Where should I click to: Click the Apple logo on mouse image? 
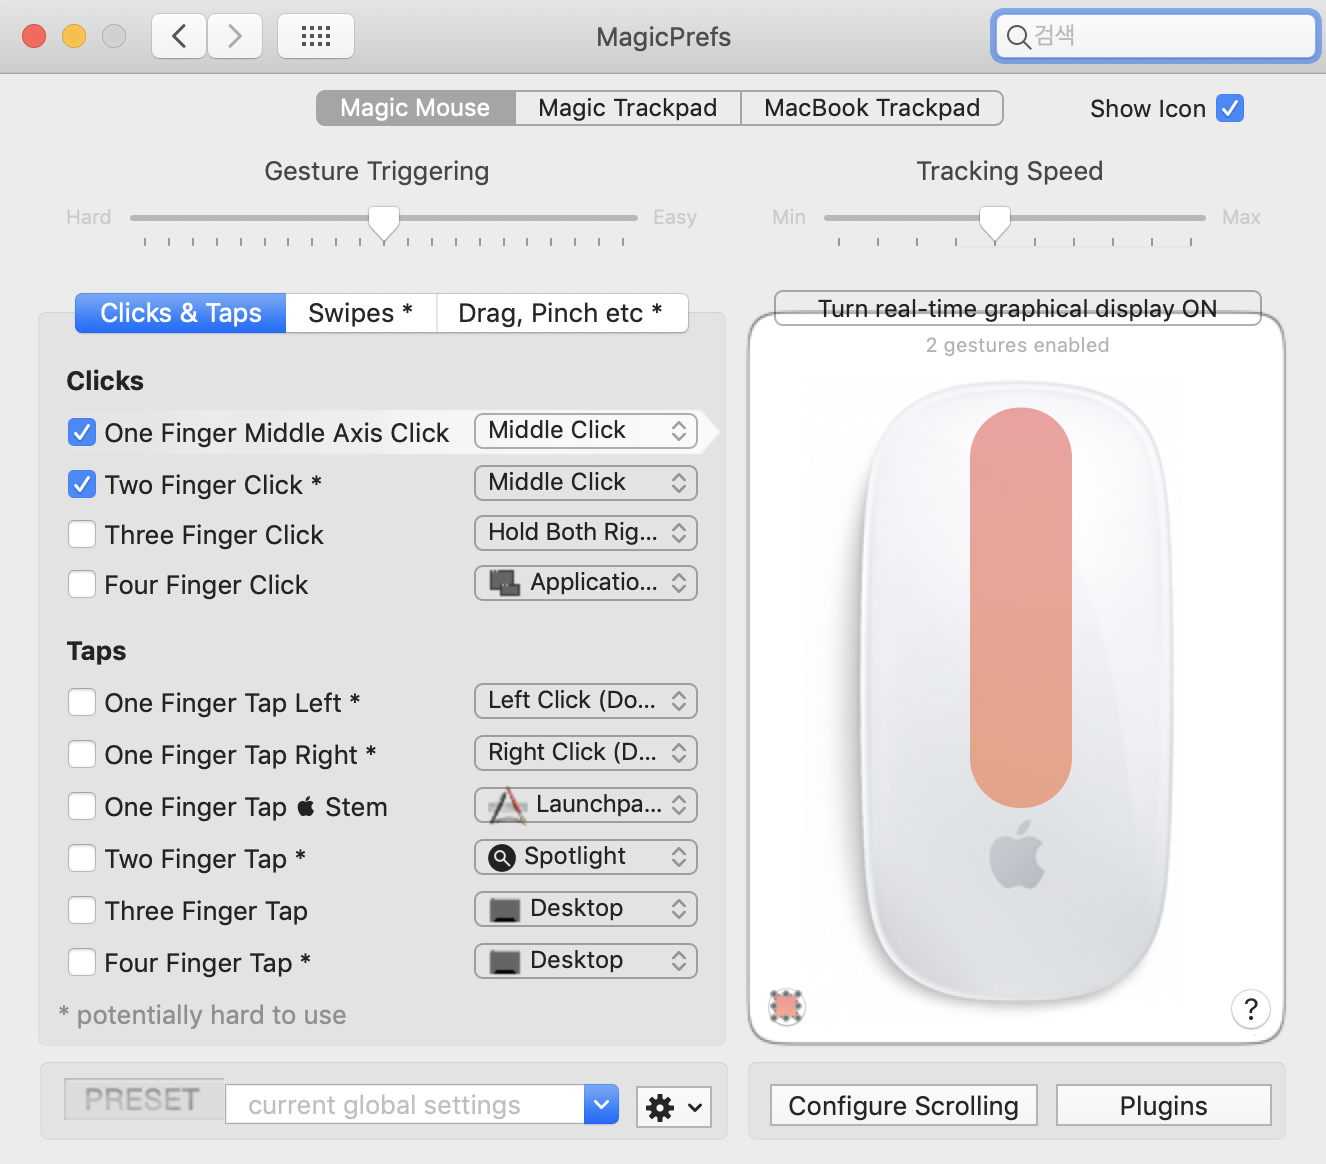click(x=1017, y=855)
